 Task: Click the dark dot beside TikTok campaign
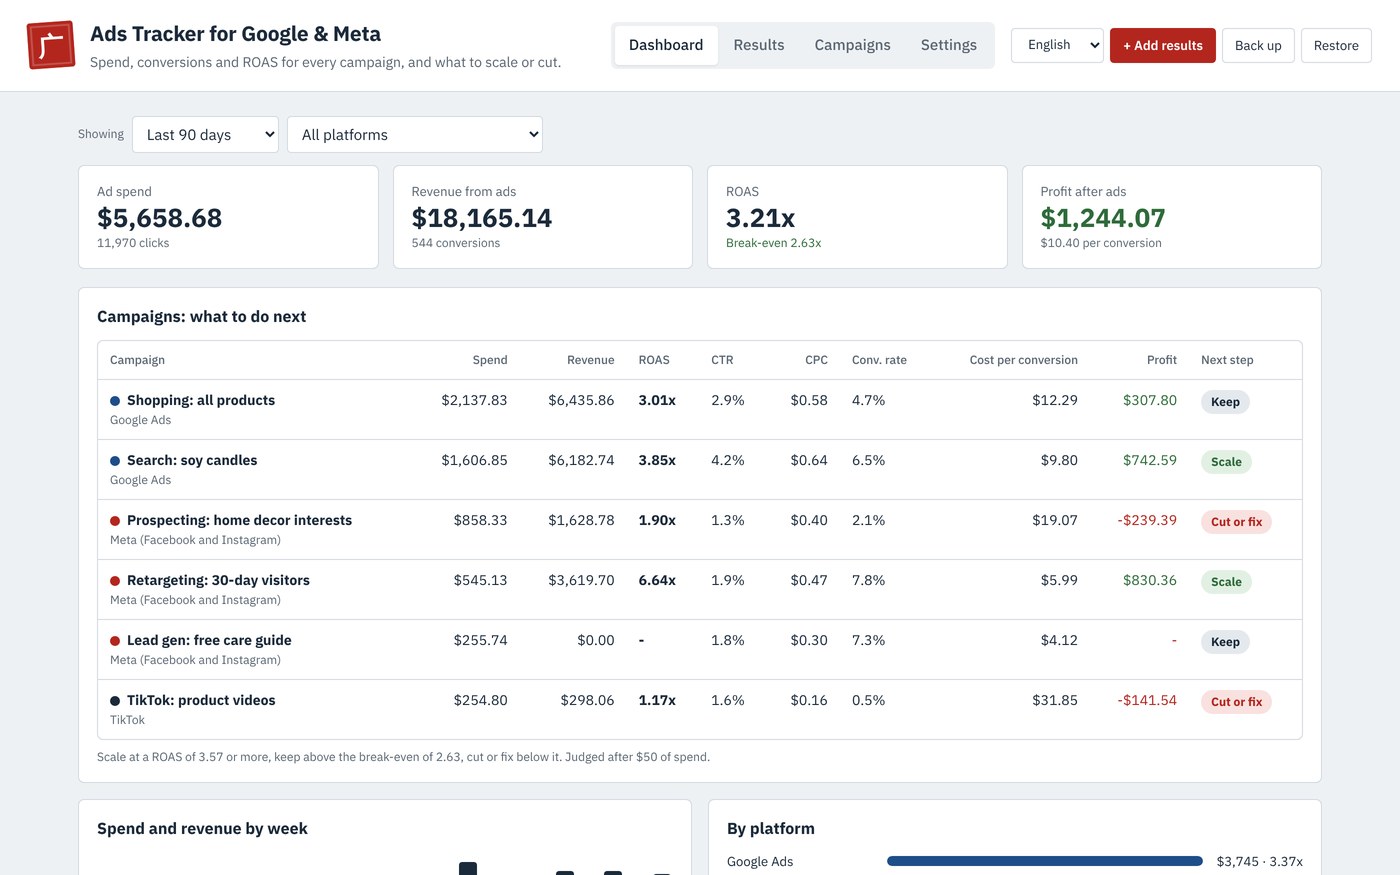point(115,701)
